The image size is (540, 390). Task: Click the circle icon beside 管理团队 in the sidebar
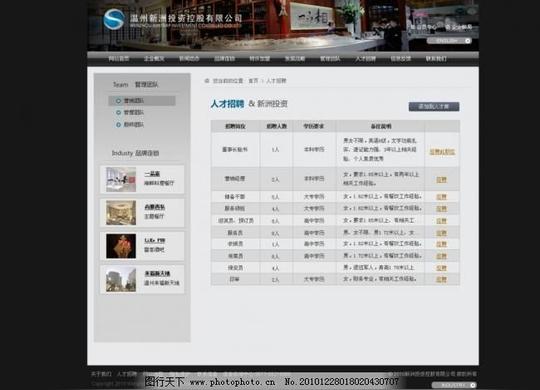pos(118,113)
